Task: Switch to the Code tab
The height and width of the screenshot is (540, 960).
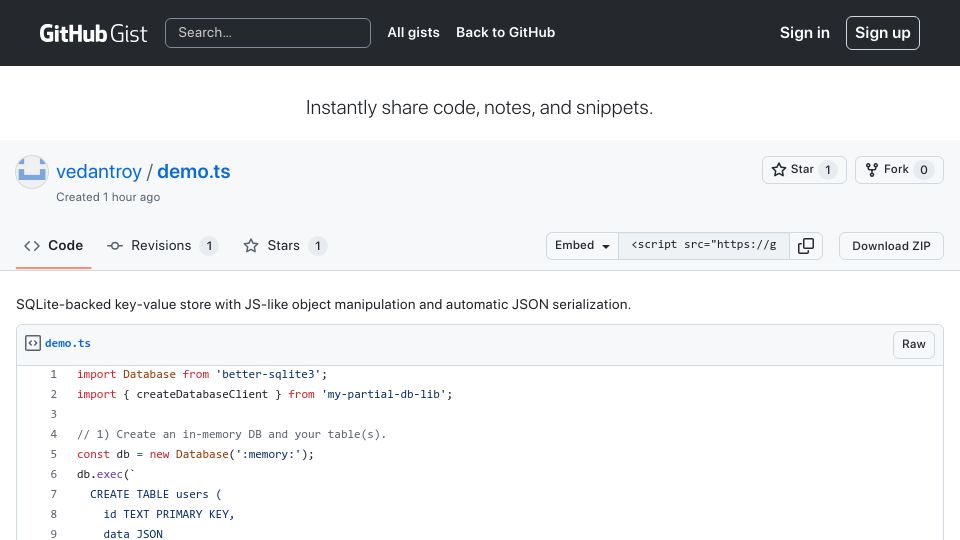Action: [53, 246]
